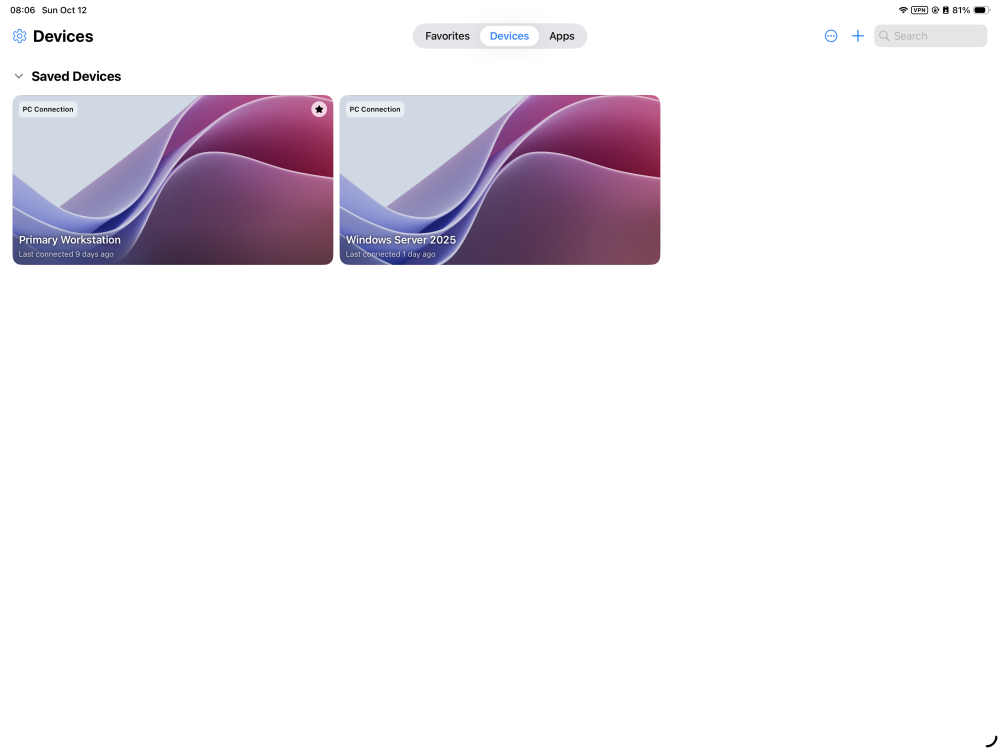Click inside the Search field
The image size is (1000, 750).
tap(930, 35)
